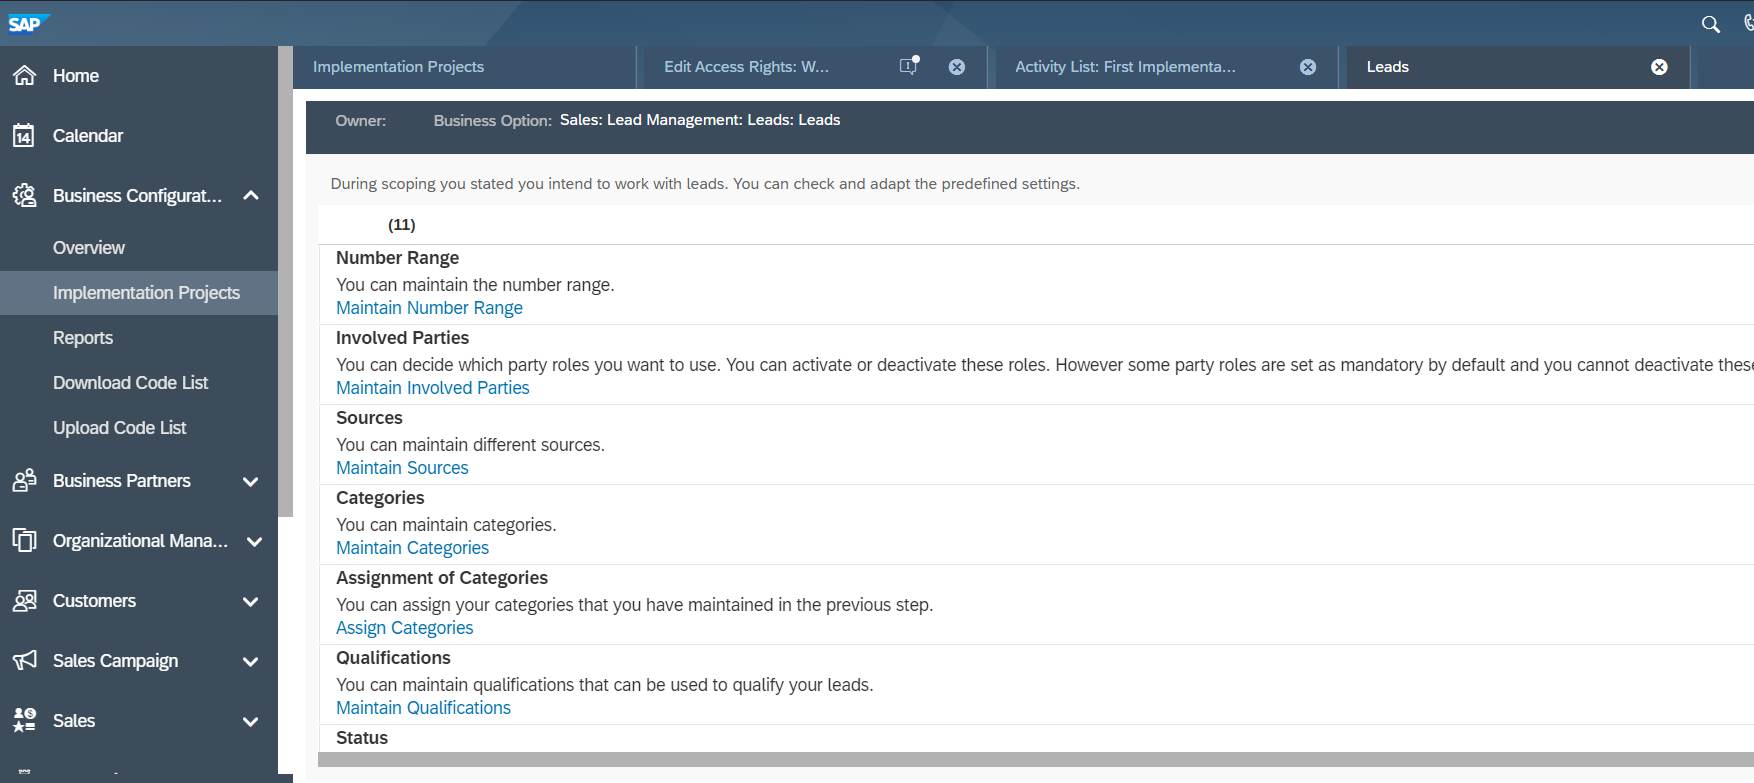The height and width of the screenshot is (783, 1754).
Task: Close the Leads tab
Action: pyautogui.click(x=1659, y=67)
